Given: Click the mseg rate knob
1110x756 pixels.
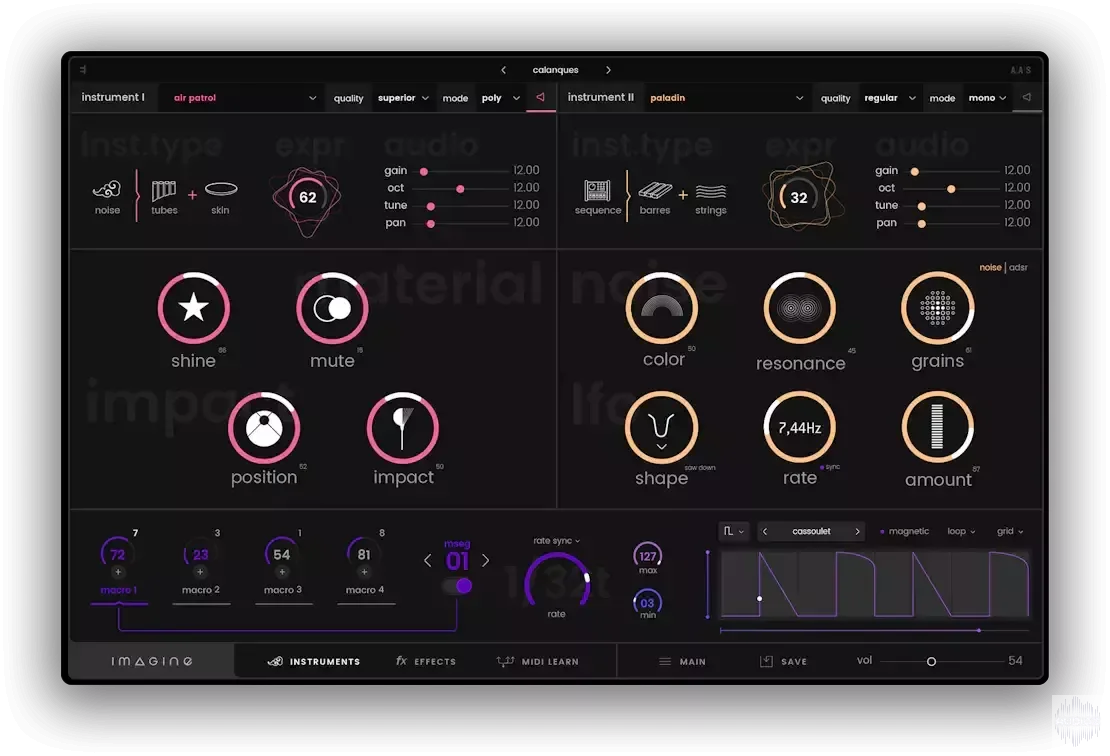Looking at the screenshot, I should [556, 582].
